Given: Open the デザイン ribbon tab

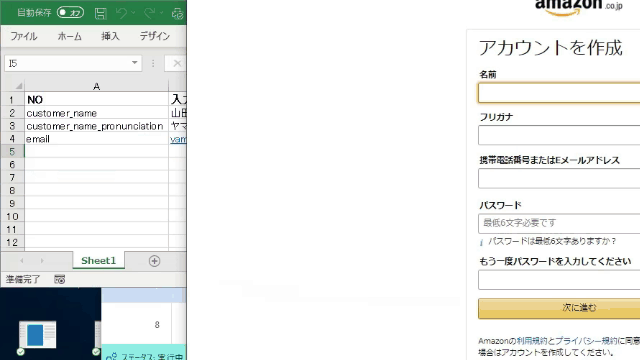Looking at the screenshot, I should coord(155,36).
